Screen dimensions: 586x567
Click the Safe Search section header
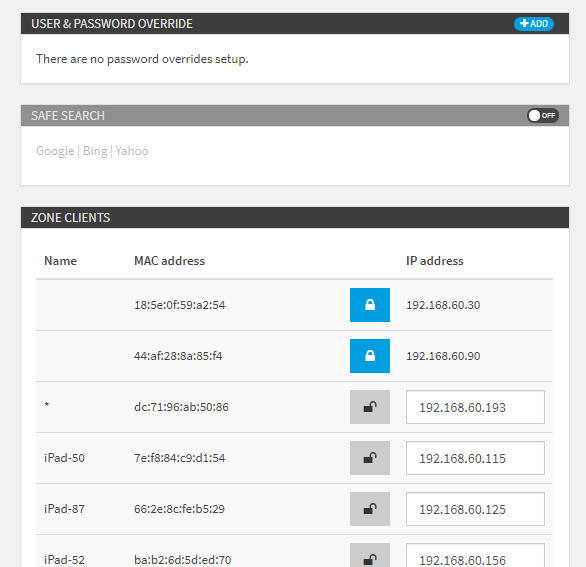[x=295, y=115]
